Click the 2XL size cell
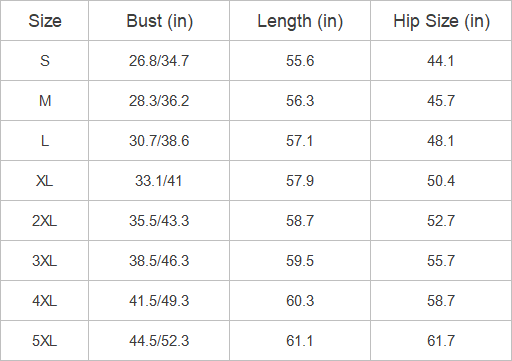This screenshot has height=361, width=512. coord(45,221)
